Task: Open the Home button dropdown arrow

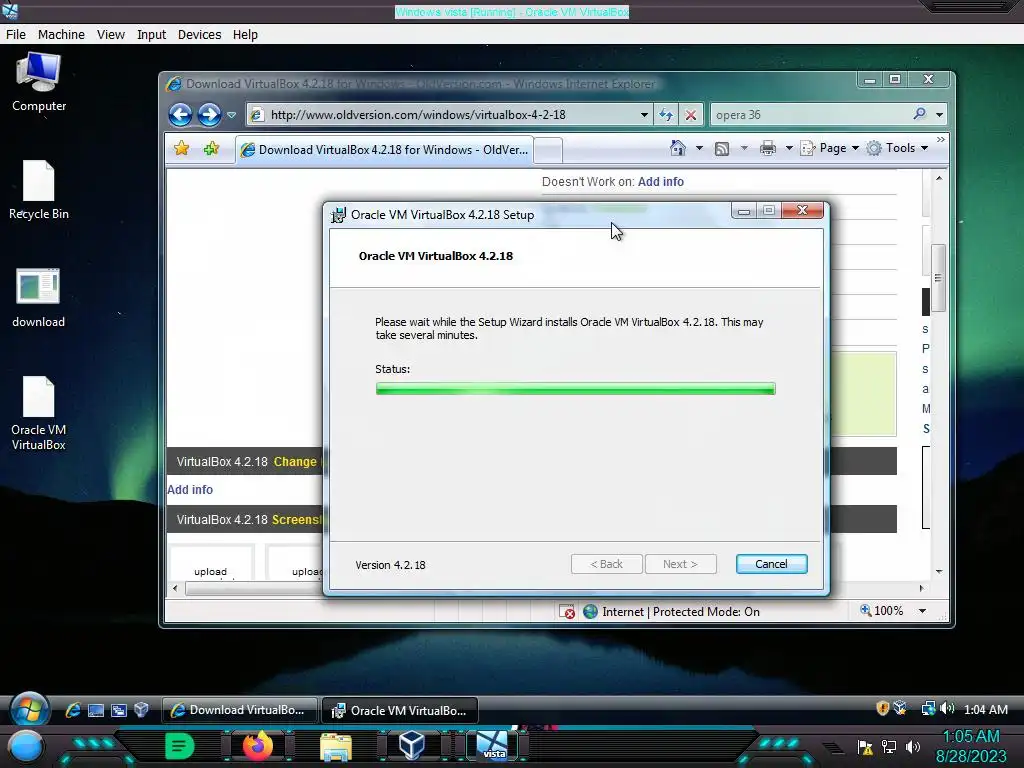Action: coord(699,148)
